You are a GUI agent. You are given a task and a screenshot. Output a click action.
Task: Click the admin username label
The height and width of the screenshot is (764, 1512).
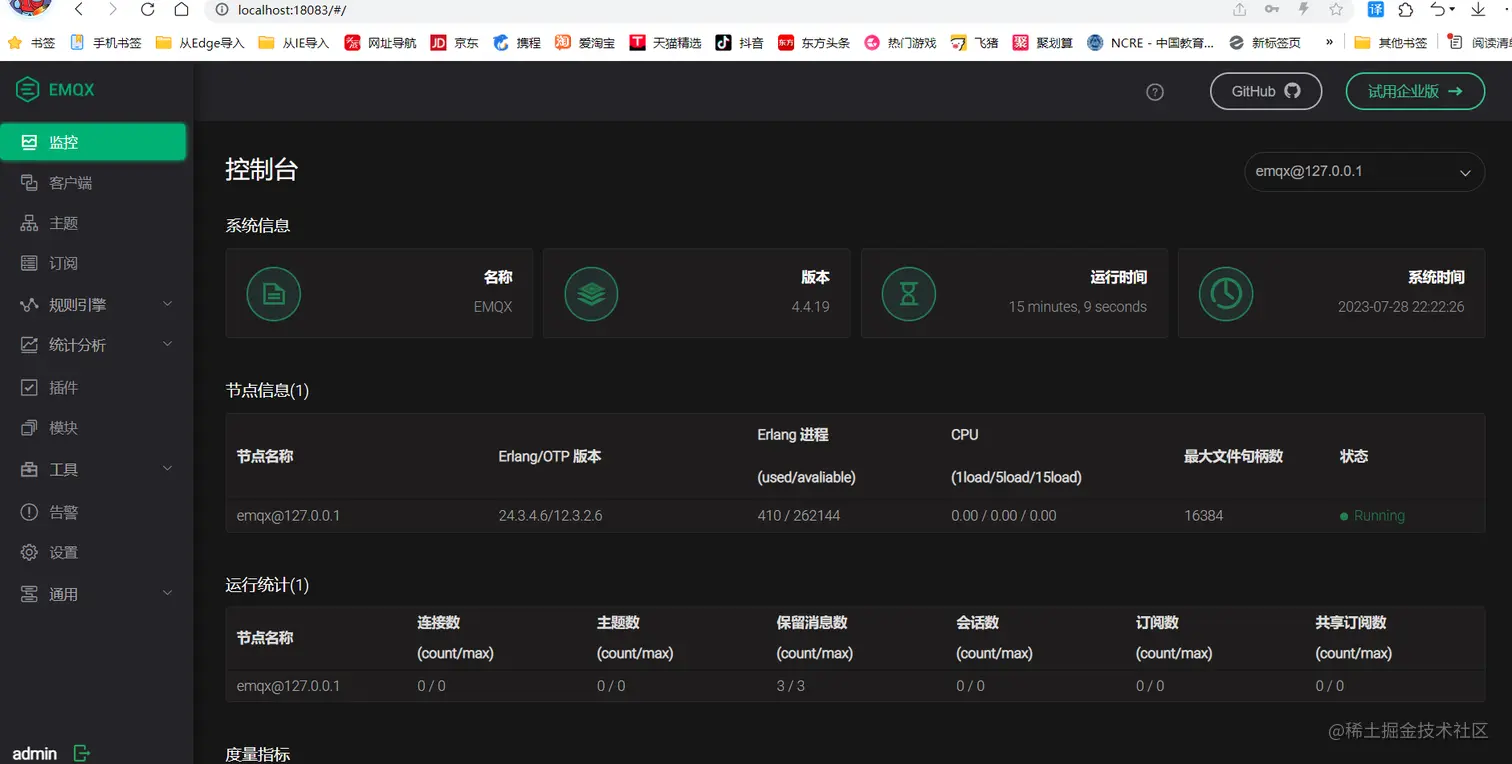coord(35,754)
